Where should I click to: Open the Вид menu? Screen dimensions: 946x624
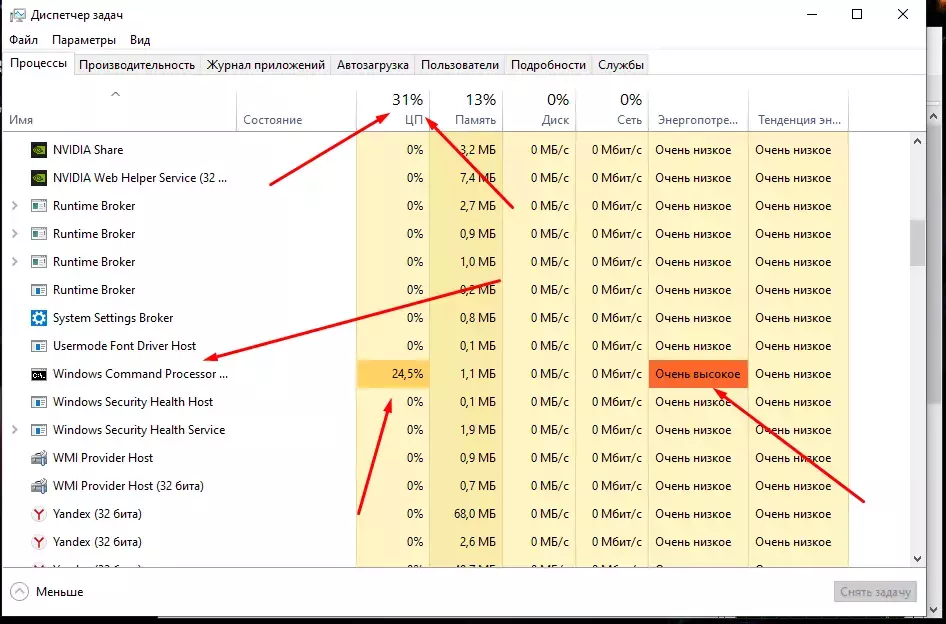coord(140,40)
